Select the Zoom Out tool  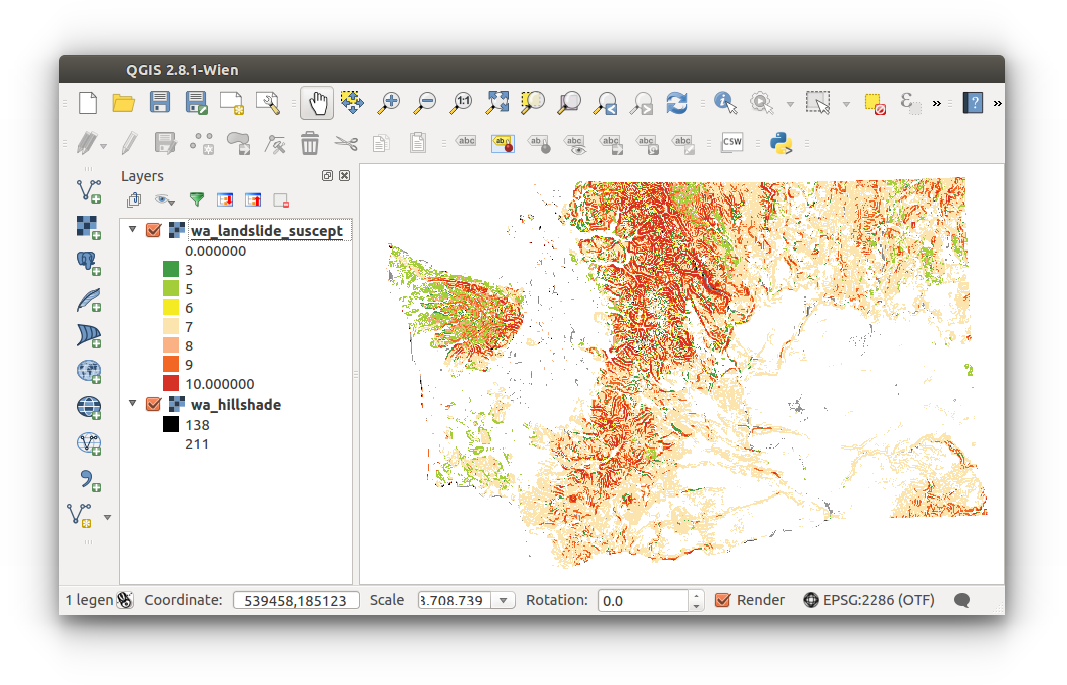click(425, 102)
